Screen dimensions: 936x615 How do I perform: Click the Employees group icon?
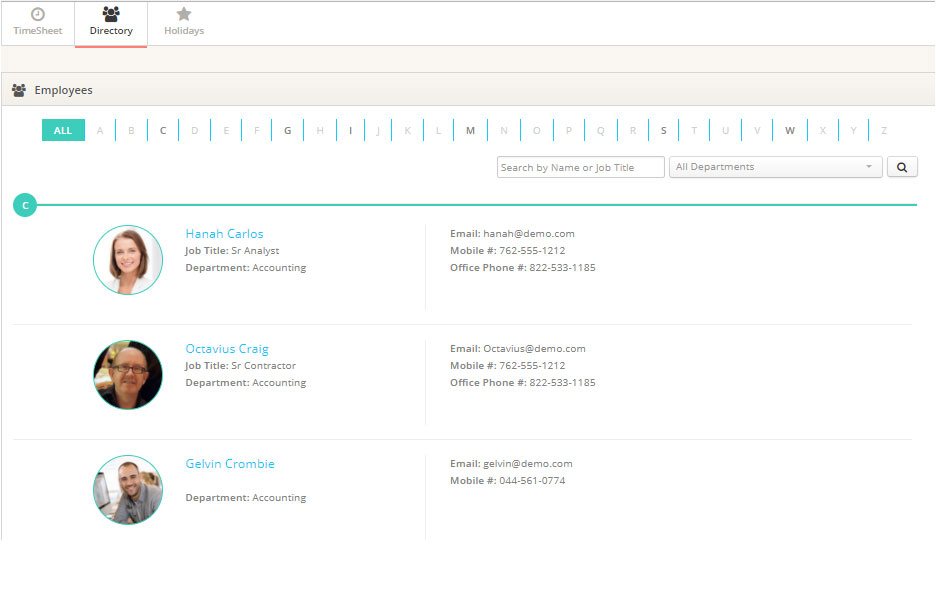(x=18, y=89)
